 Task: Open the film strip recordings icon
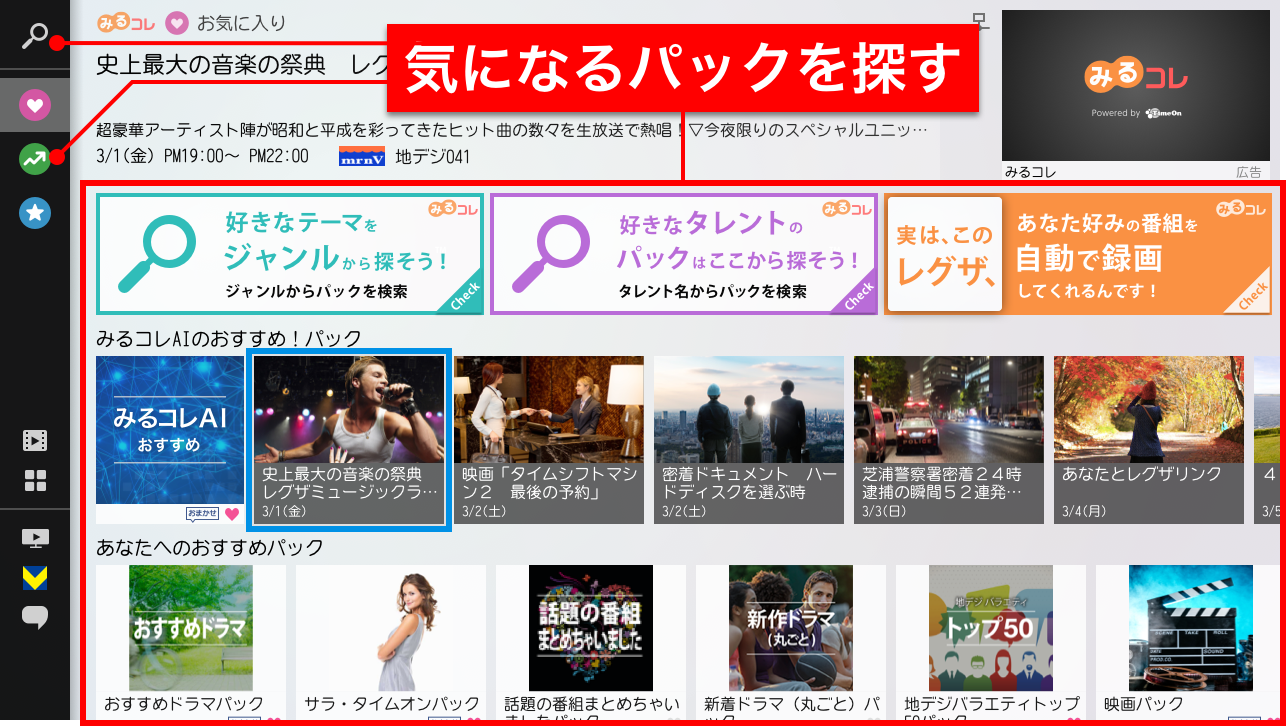[35, 441]
